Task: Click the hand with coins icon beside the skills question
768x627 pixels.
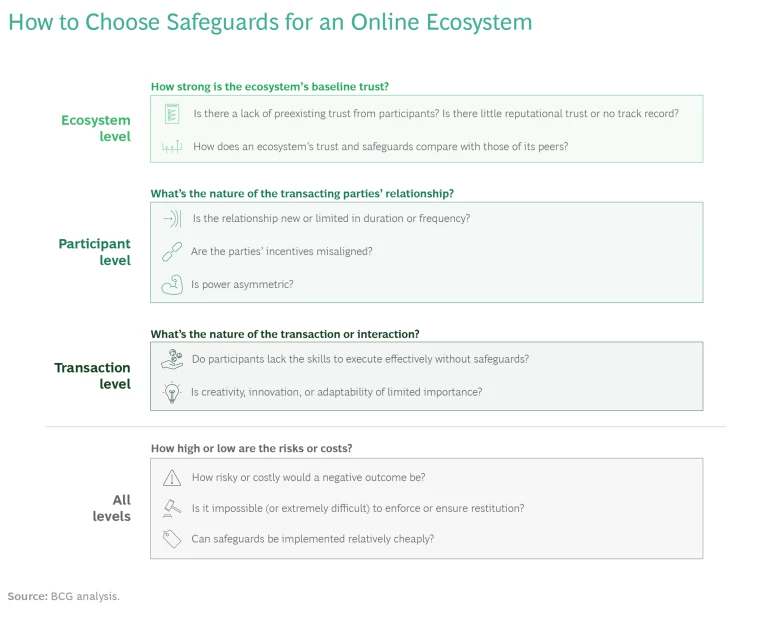Action: pyautogui.click(x=172, y=359)
